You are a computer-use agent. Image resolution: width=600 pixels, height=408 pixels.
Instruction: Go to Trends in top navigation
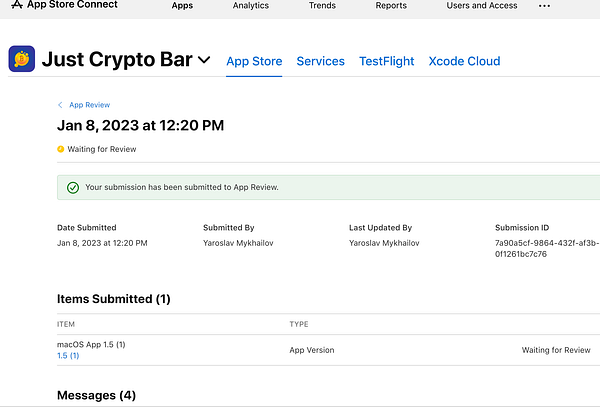point(322,5)
